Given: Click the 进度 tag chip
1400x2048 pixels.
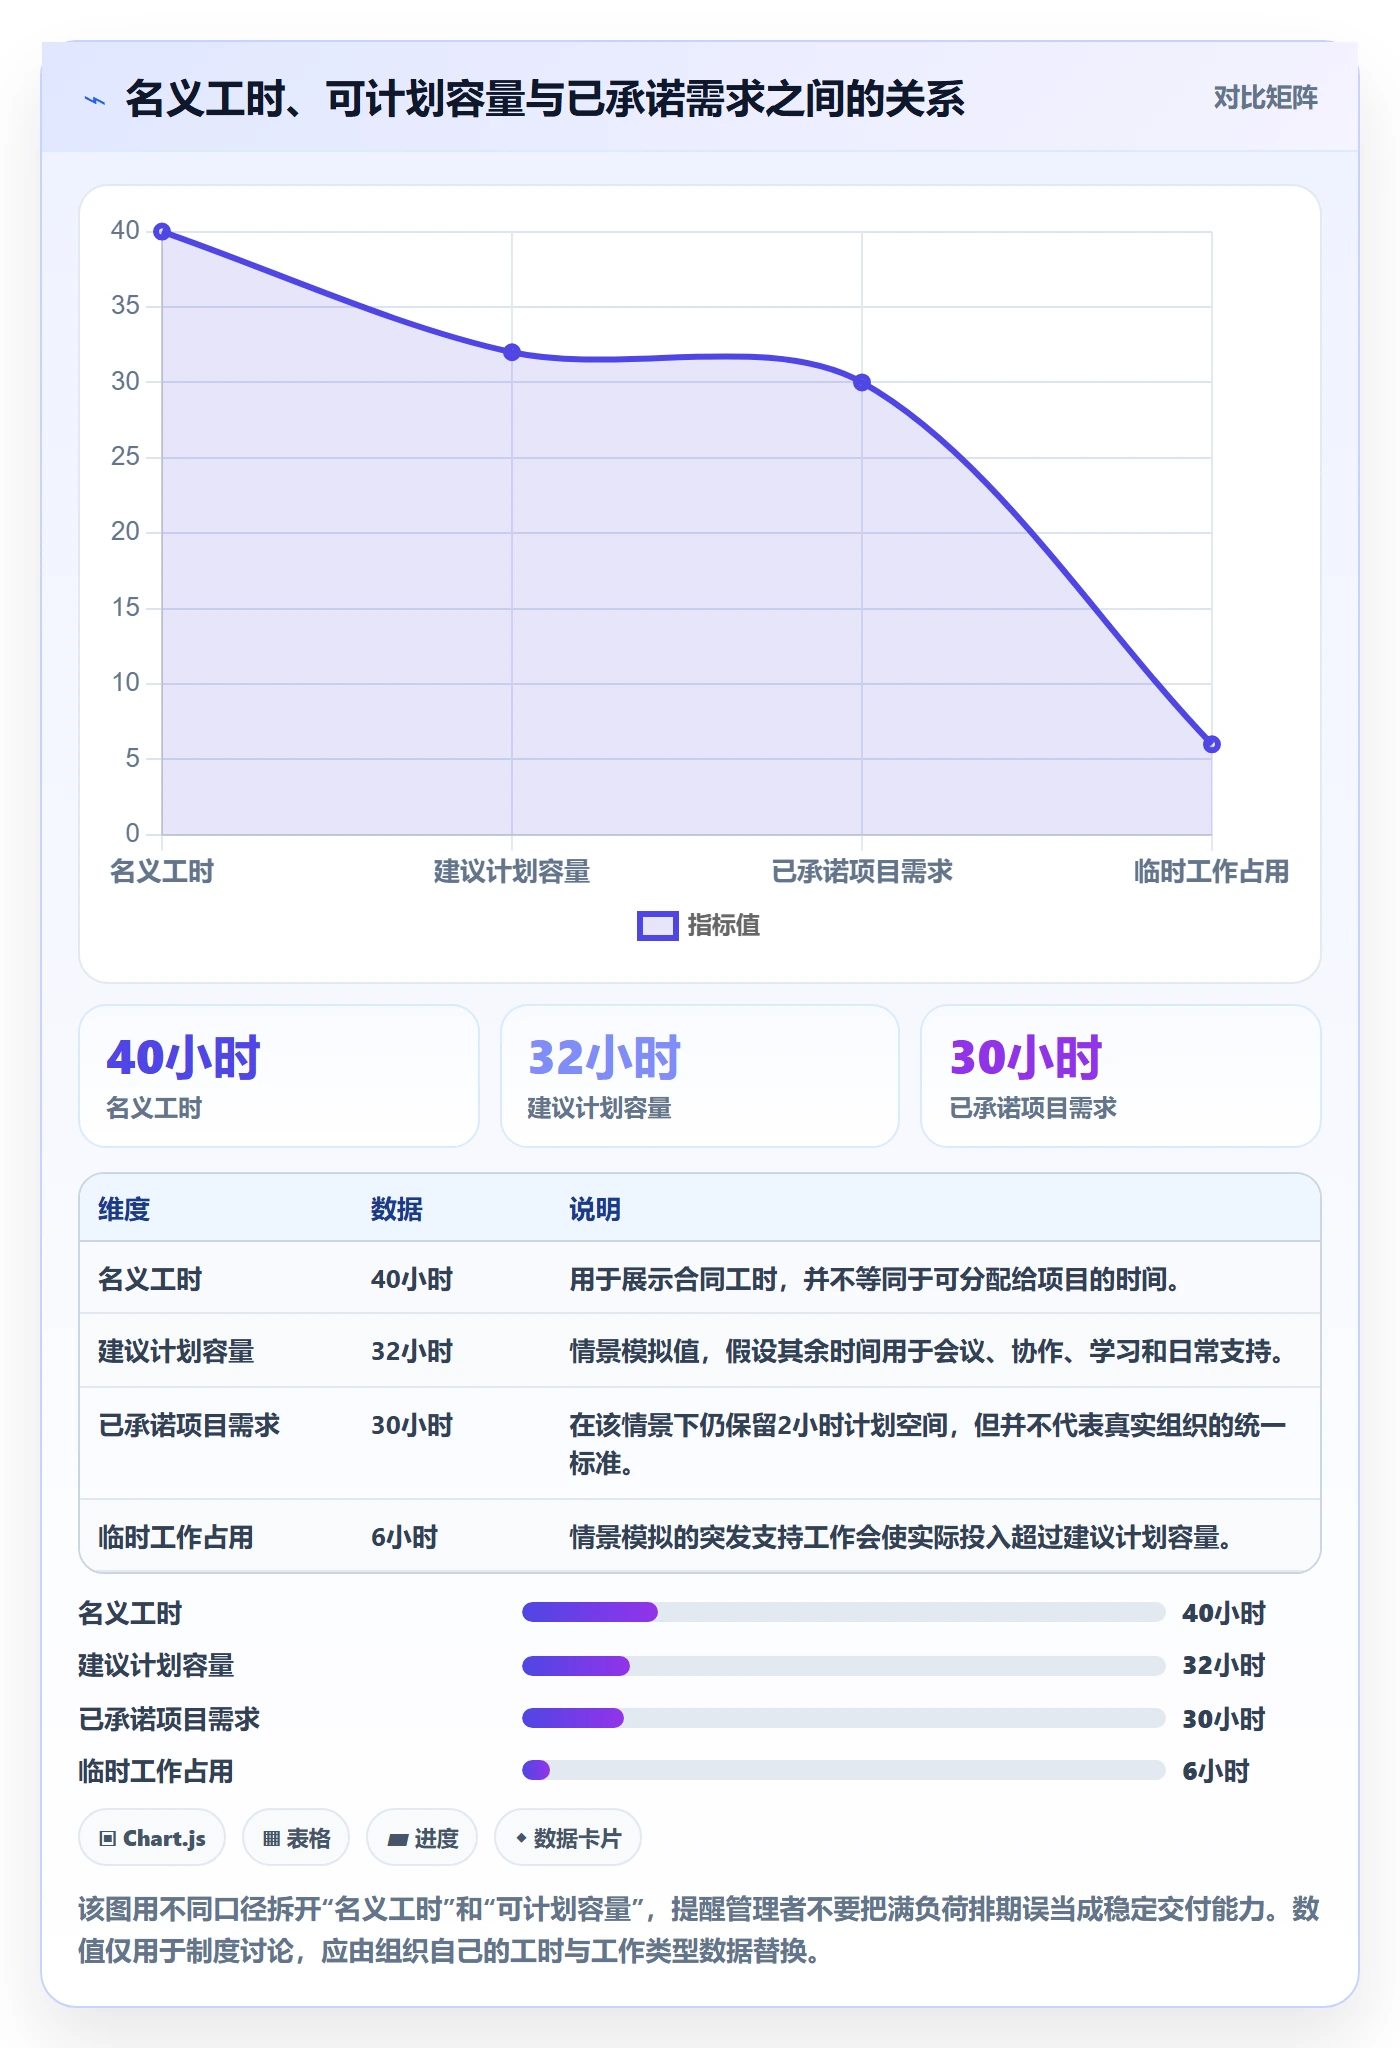Looking at the screenshot, I should tap(422, 1838).
